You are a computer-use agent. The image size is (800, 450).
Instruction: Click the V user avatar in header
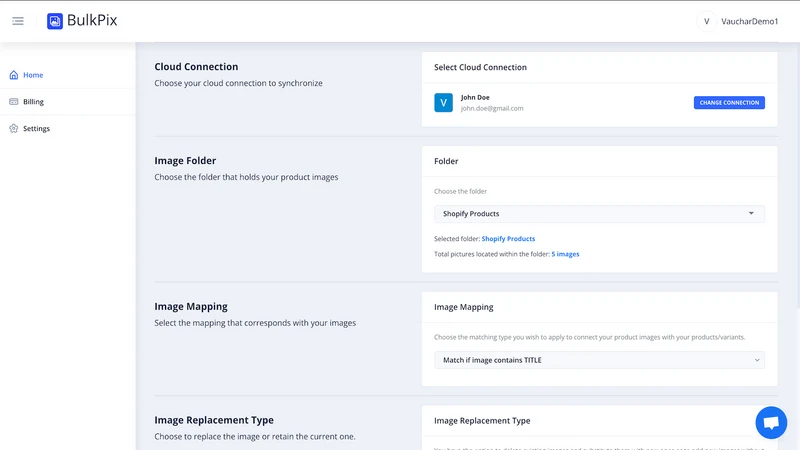707,21
